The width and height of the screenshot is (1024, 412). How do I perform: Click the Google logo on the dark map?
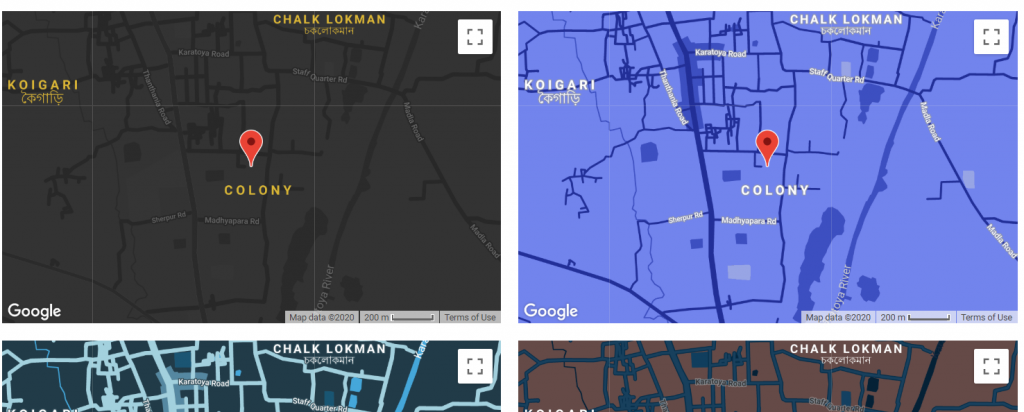[x=35, y=311]
